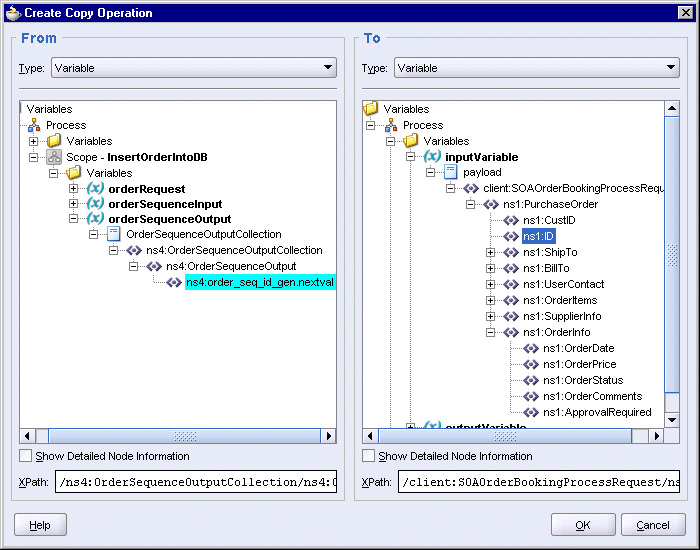Click the ns4:OrderSequenceOutput element icon

coord(154,267)
